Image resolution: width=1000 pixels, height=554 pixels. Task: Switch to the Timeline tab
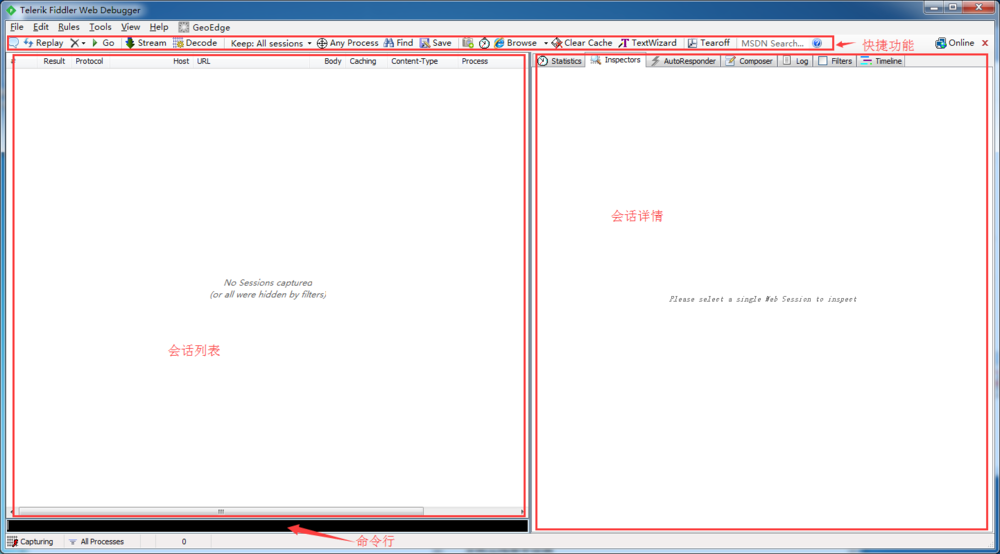881,61
